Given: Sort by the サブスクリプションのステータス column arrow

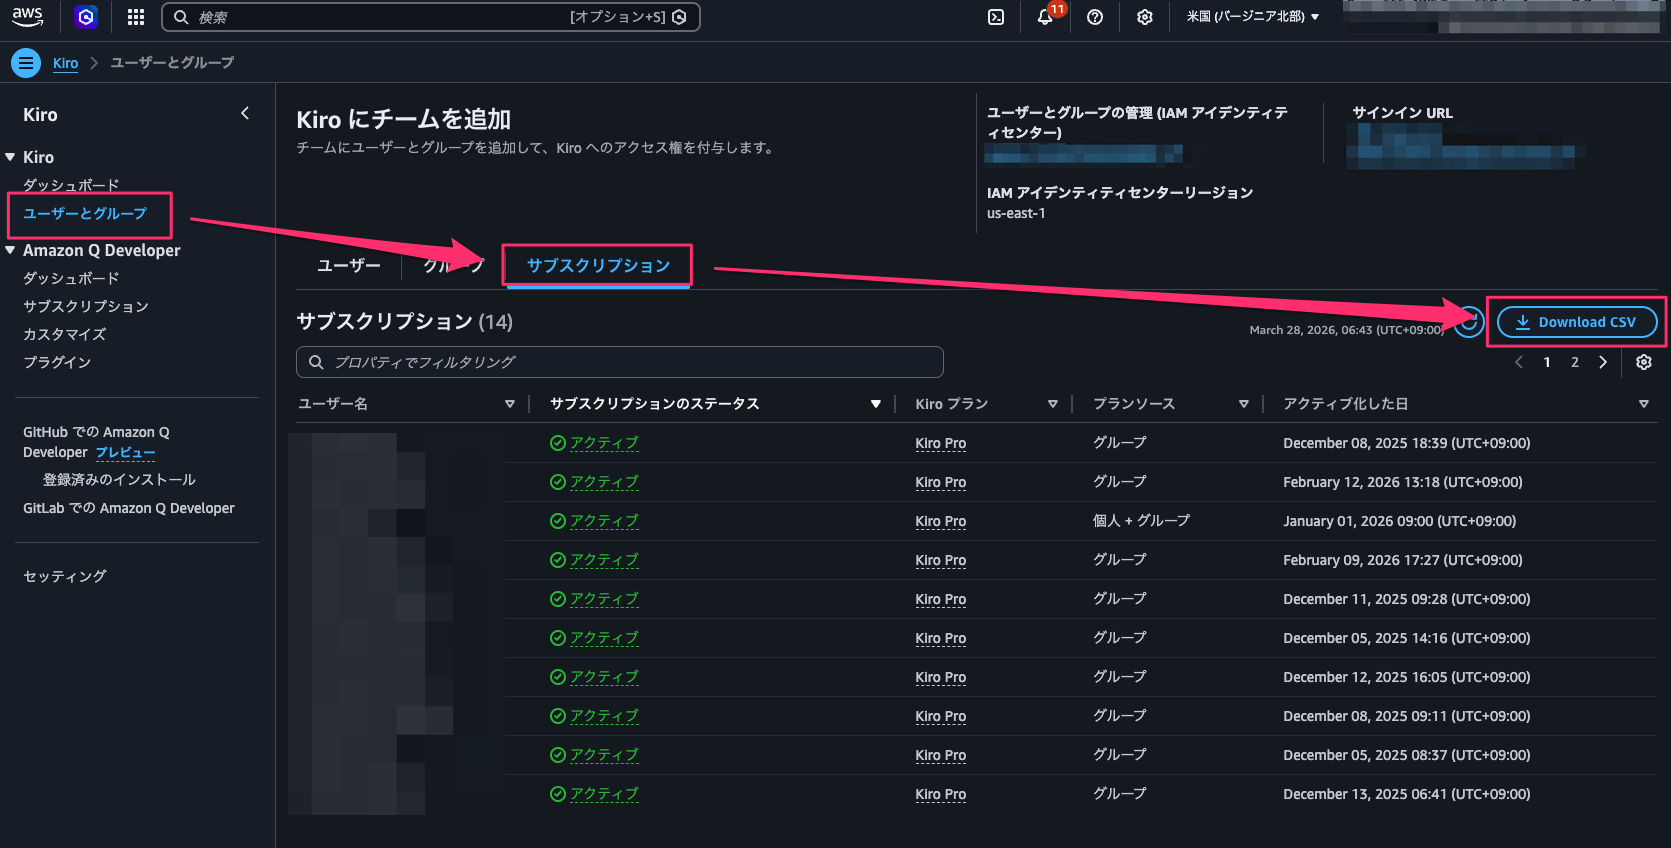Looking at the screenshot, I should click(x=876, y=404).
